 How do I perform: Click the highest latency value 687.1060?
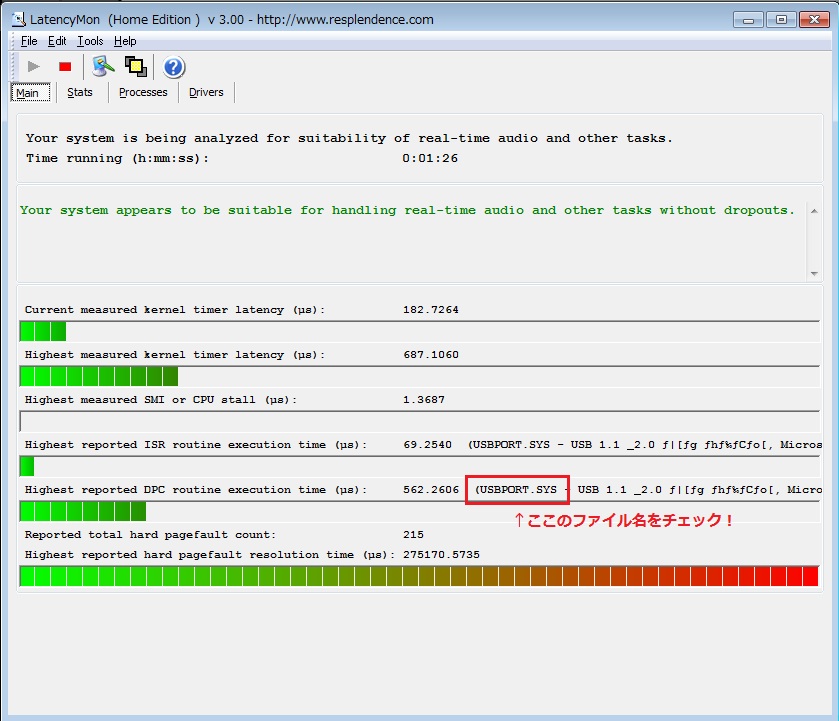point(431,355)
